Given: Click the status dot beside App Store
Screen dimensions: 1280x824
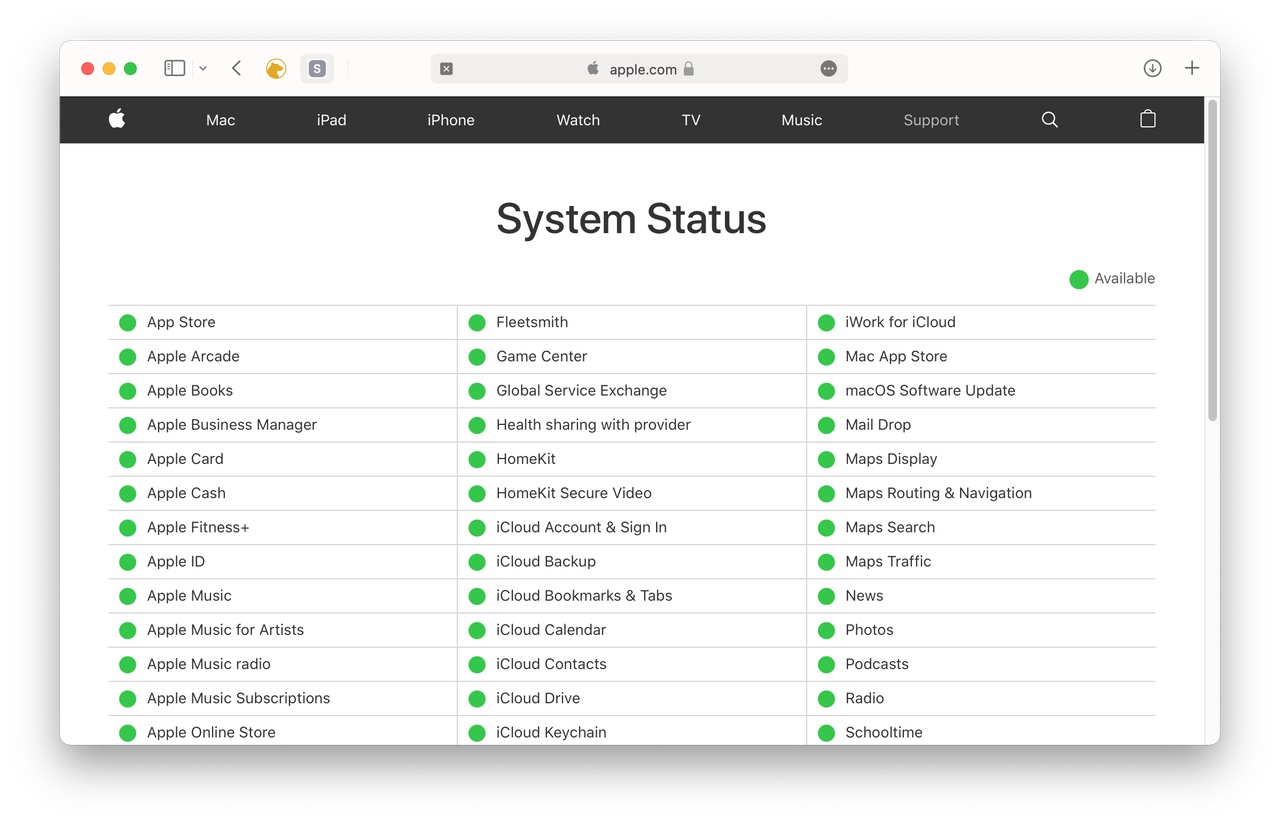Looking at the screenshot, I should tap(128, 322).
